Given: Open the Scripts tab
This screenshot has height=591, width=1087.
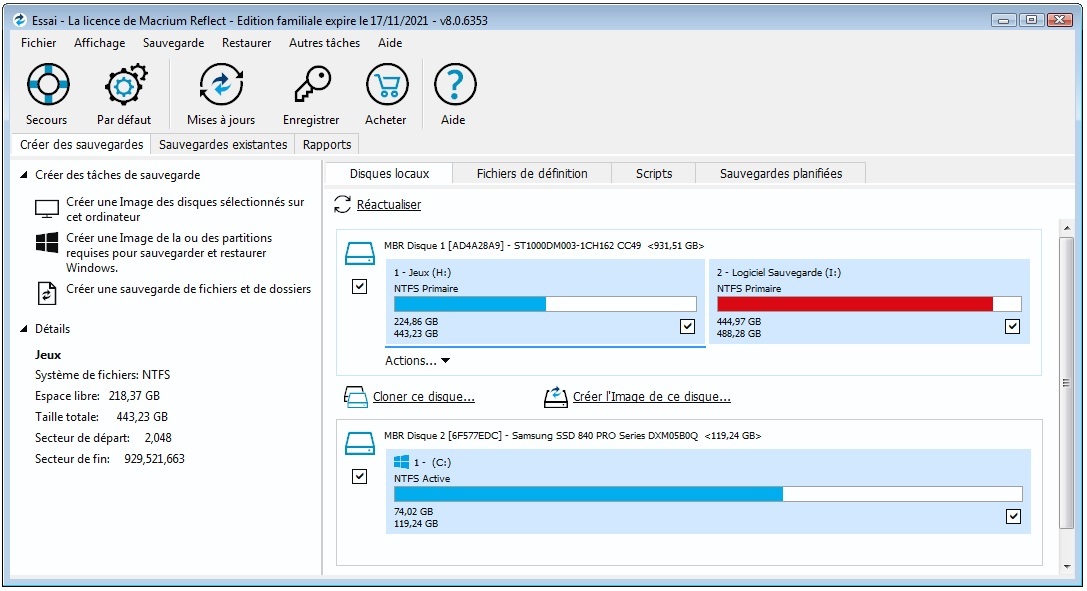Looking at the screenshot, I should tap(654, 174).
